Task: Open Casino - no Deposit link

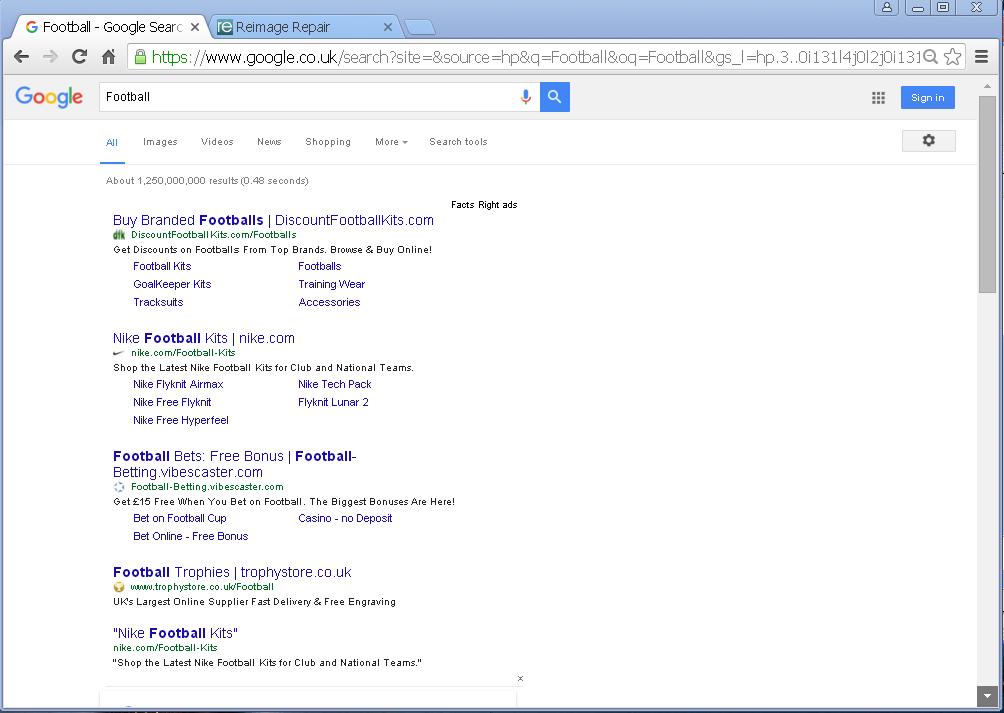Action: [x=345, y=518]
